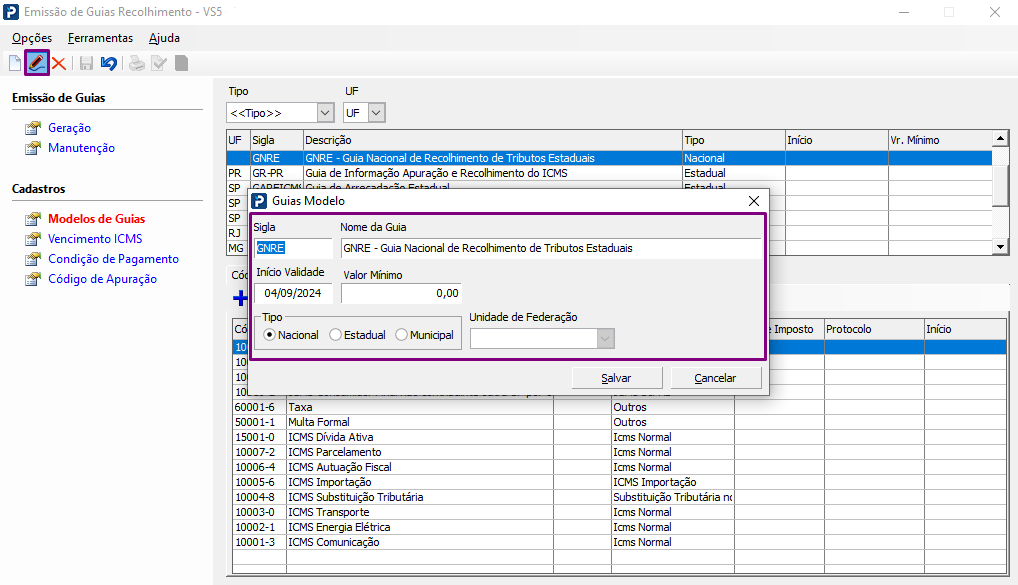Open the Opções menu
1018x585 pixels.
32,38
